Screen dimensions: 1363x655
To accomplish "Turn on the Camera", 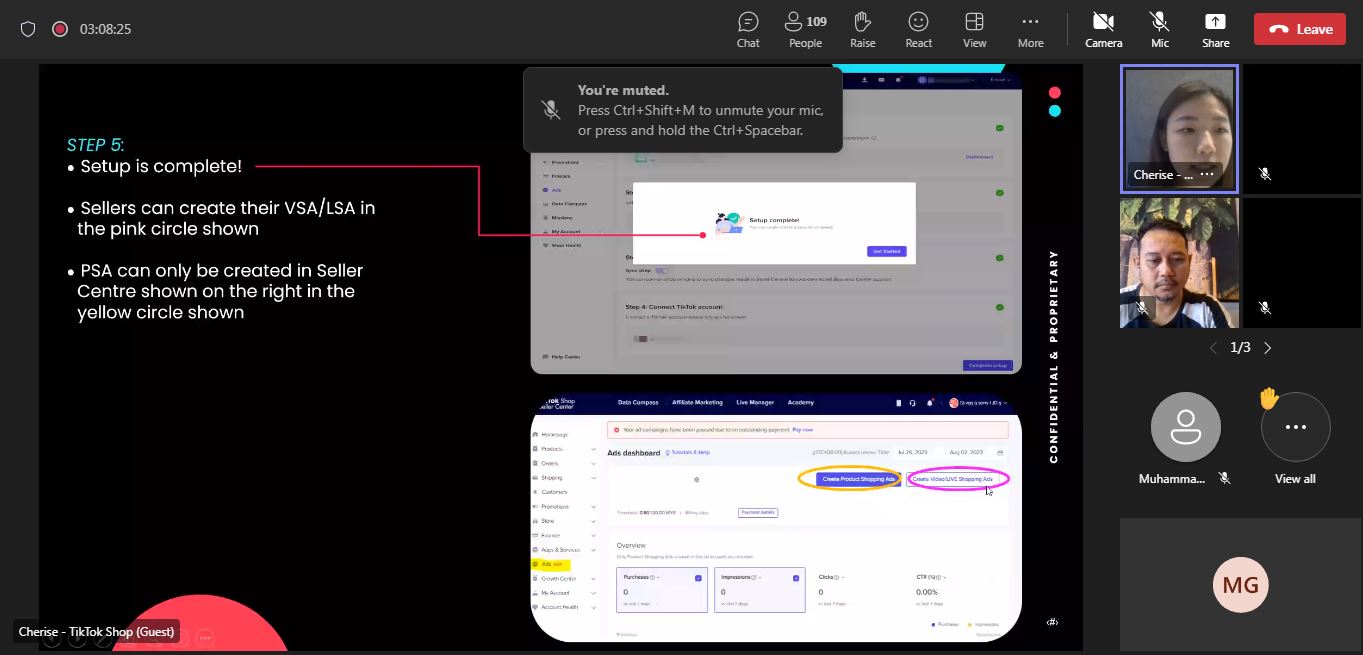I will (x=1103, y=30).
